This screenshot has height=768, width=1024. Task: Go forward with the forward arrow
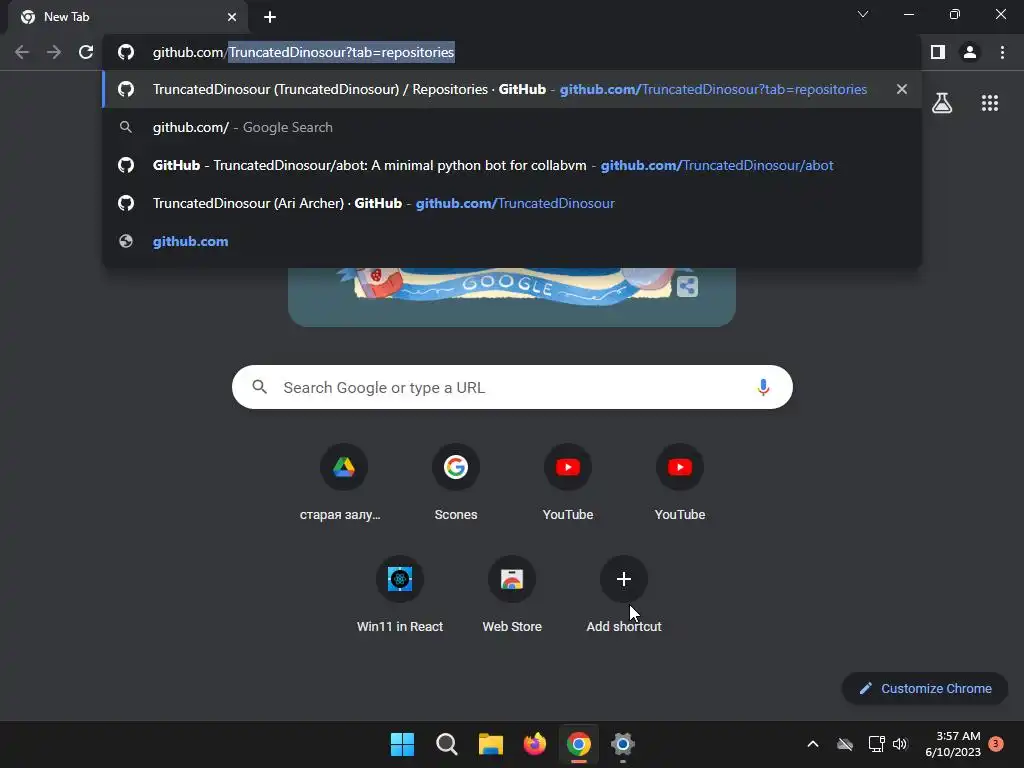tap(54, 52)
